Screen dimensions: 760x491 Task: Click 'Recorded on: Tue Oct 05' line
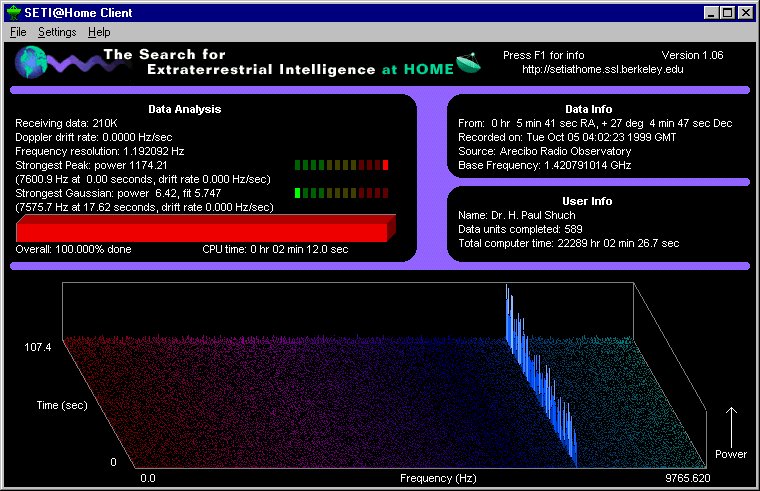567,137
